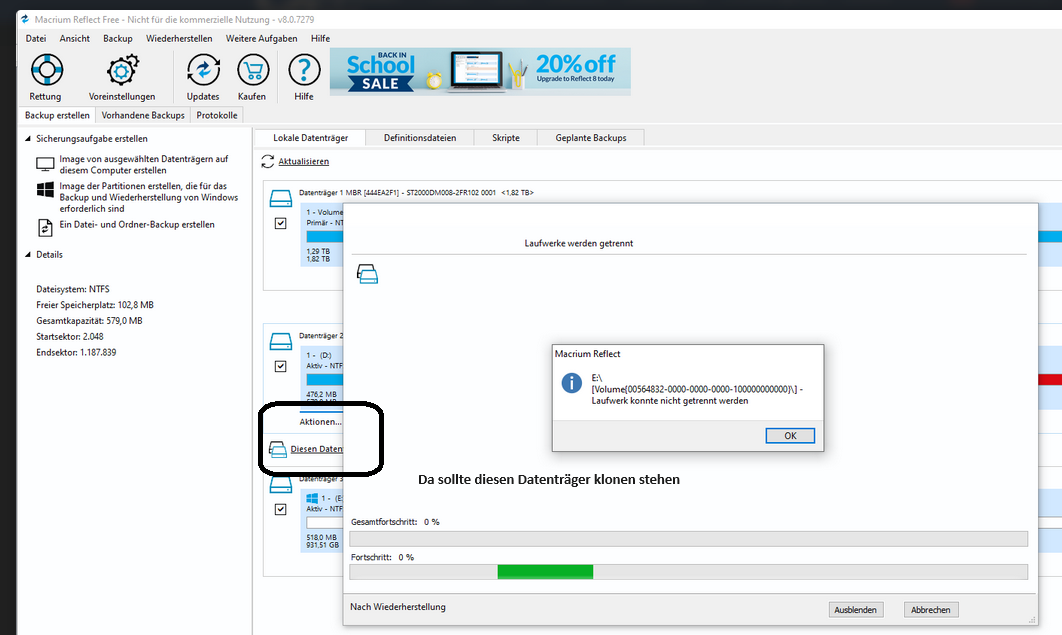
Task: Click the file and folder backup icon
Action: point(45,228)
